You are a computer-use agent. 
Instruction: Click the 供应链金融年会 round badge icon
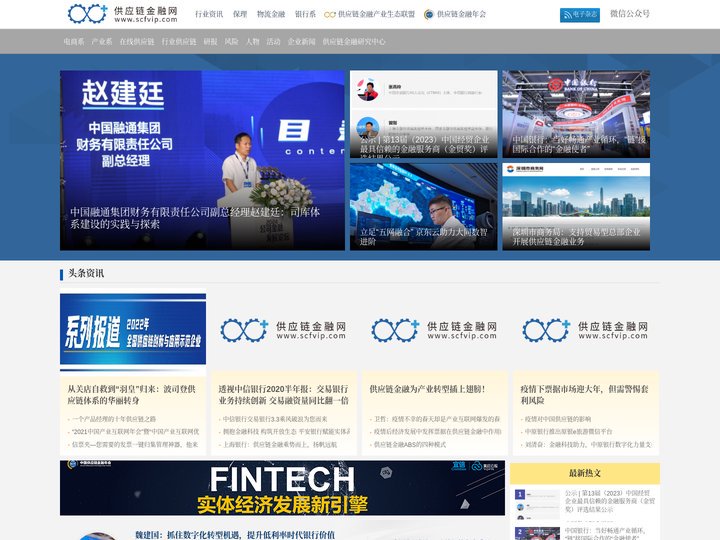[x=428, y=14]
